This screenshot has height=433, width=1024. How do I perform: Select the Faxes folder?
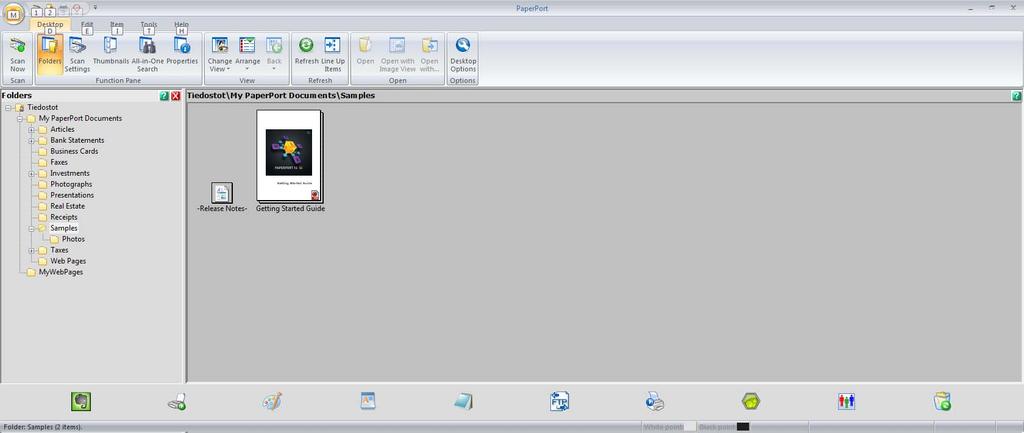[59, 162]
